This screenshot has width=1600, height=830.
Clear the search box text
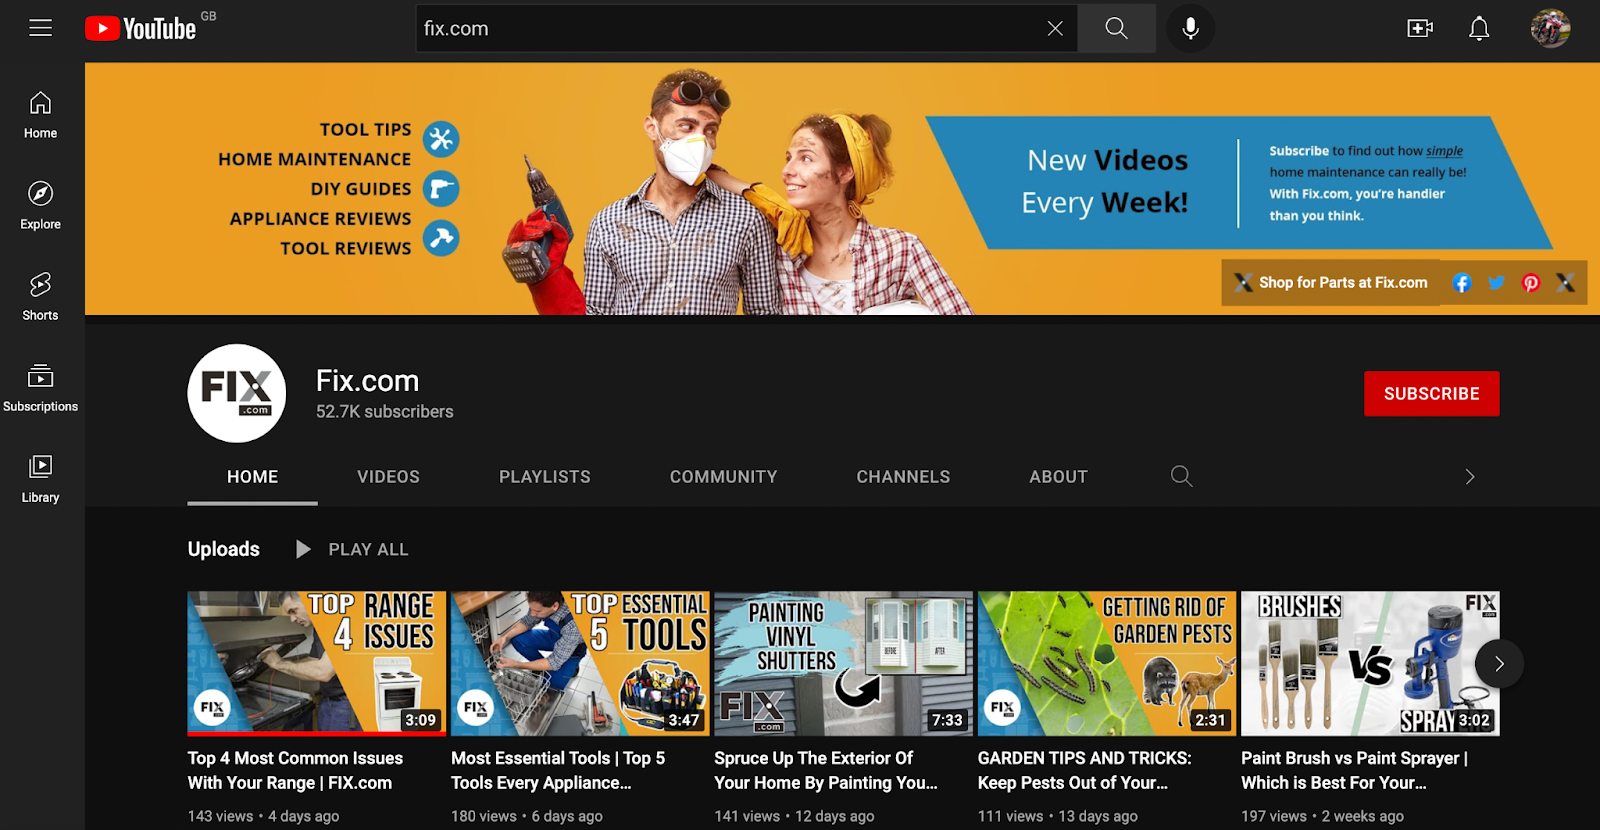[1055, 28]
